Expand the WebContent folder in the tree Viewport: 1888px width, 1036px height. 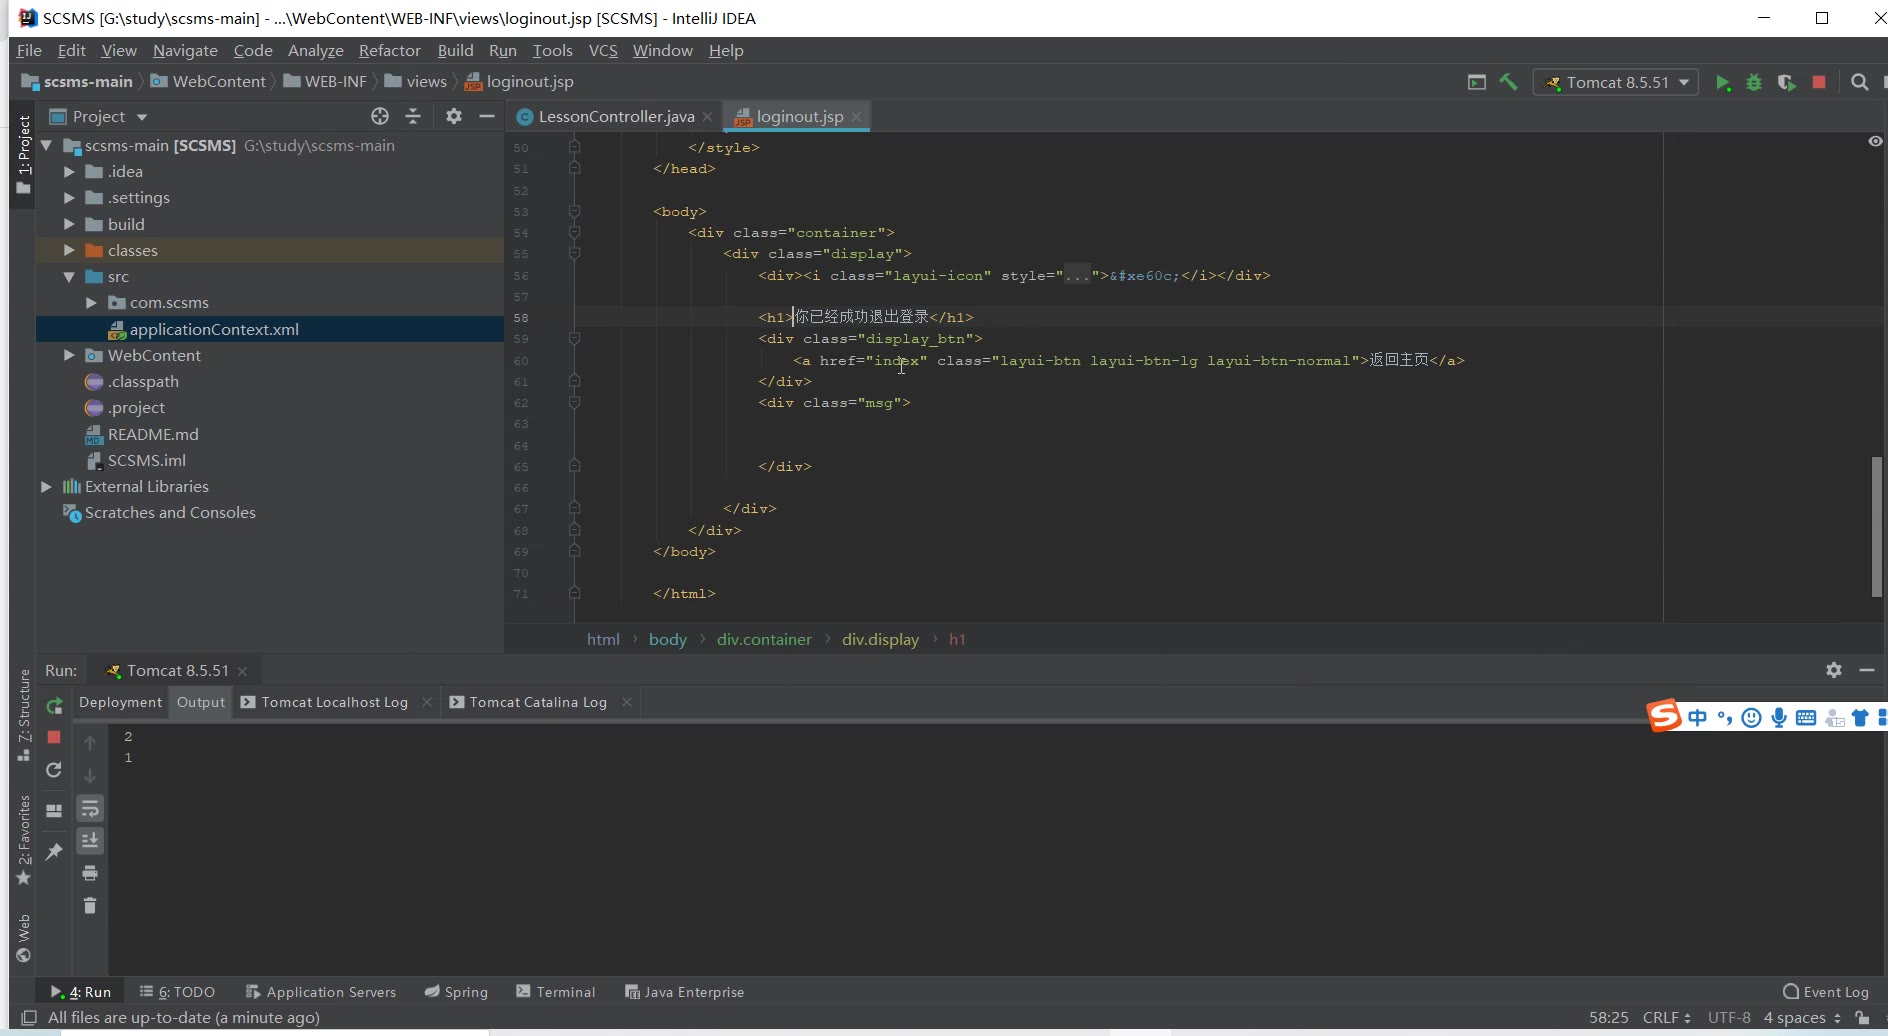point(69,355)
